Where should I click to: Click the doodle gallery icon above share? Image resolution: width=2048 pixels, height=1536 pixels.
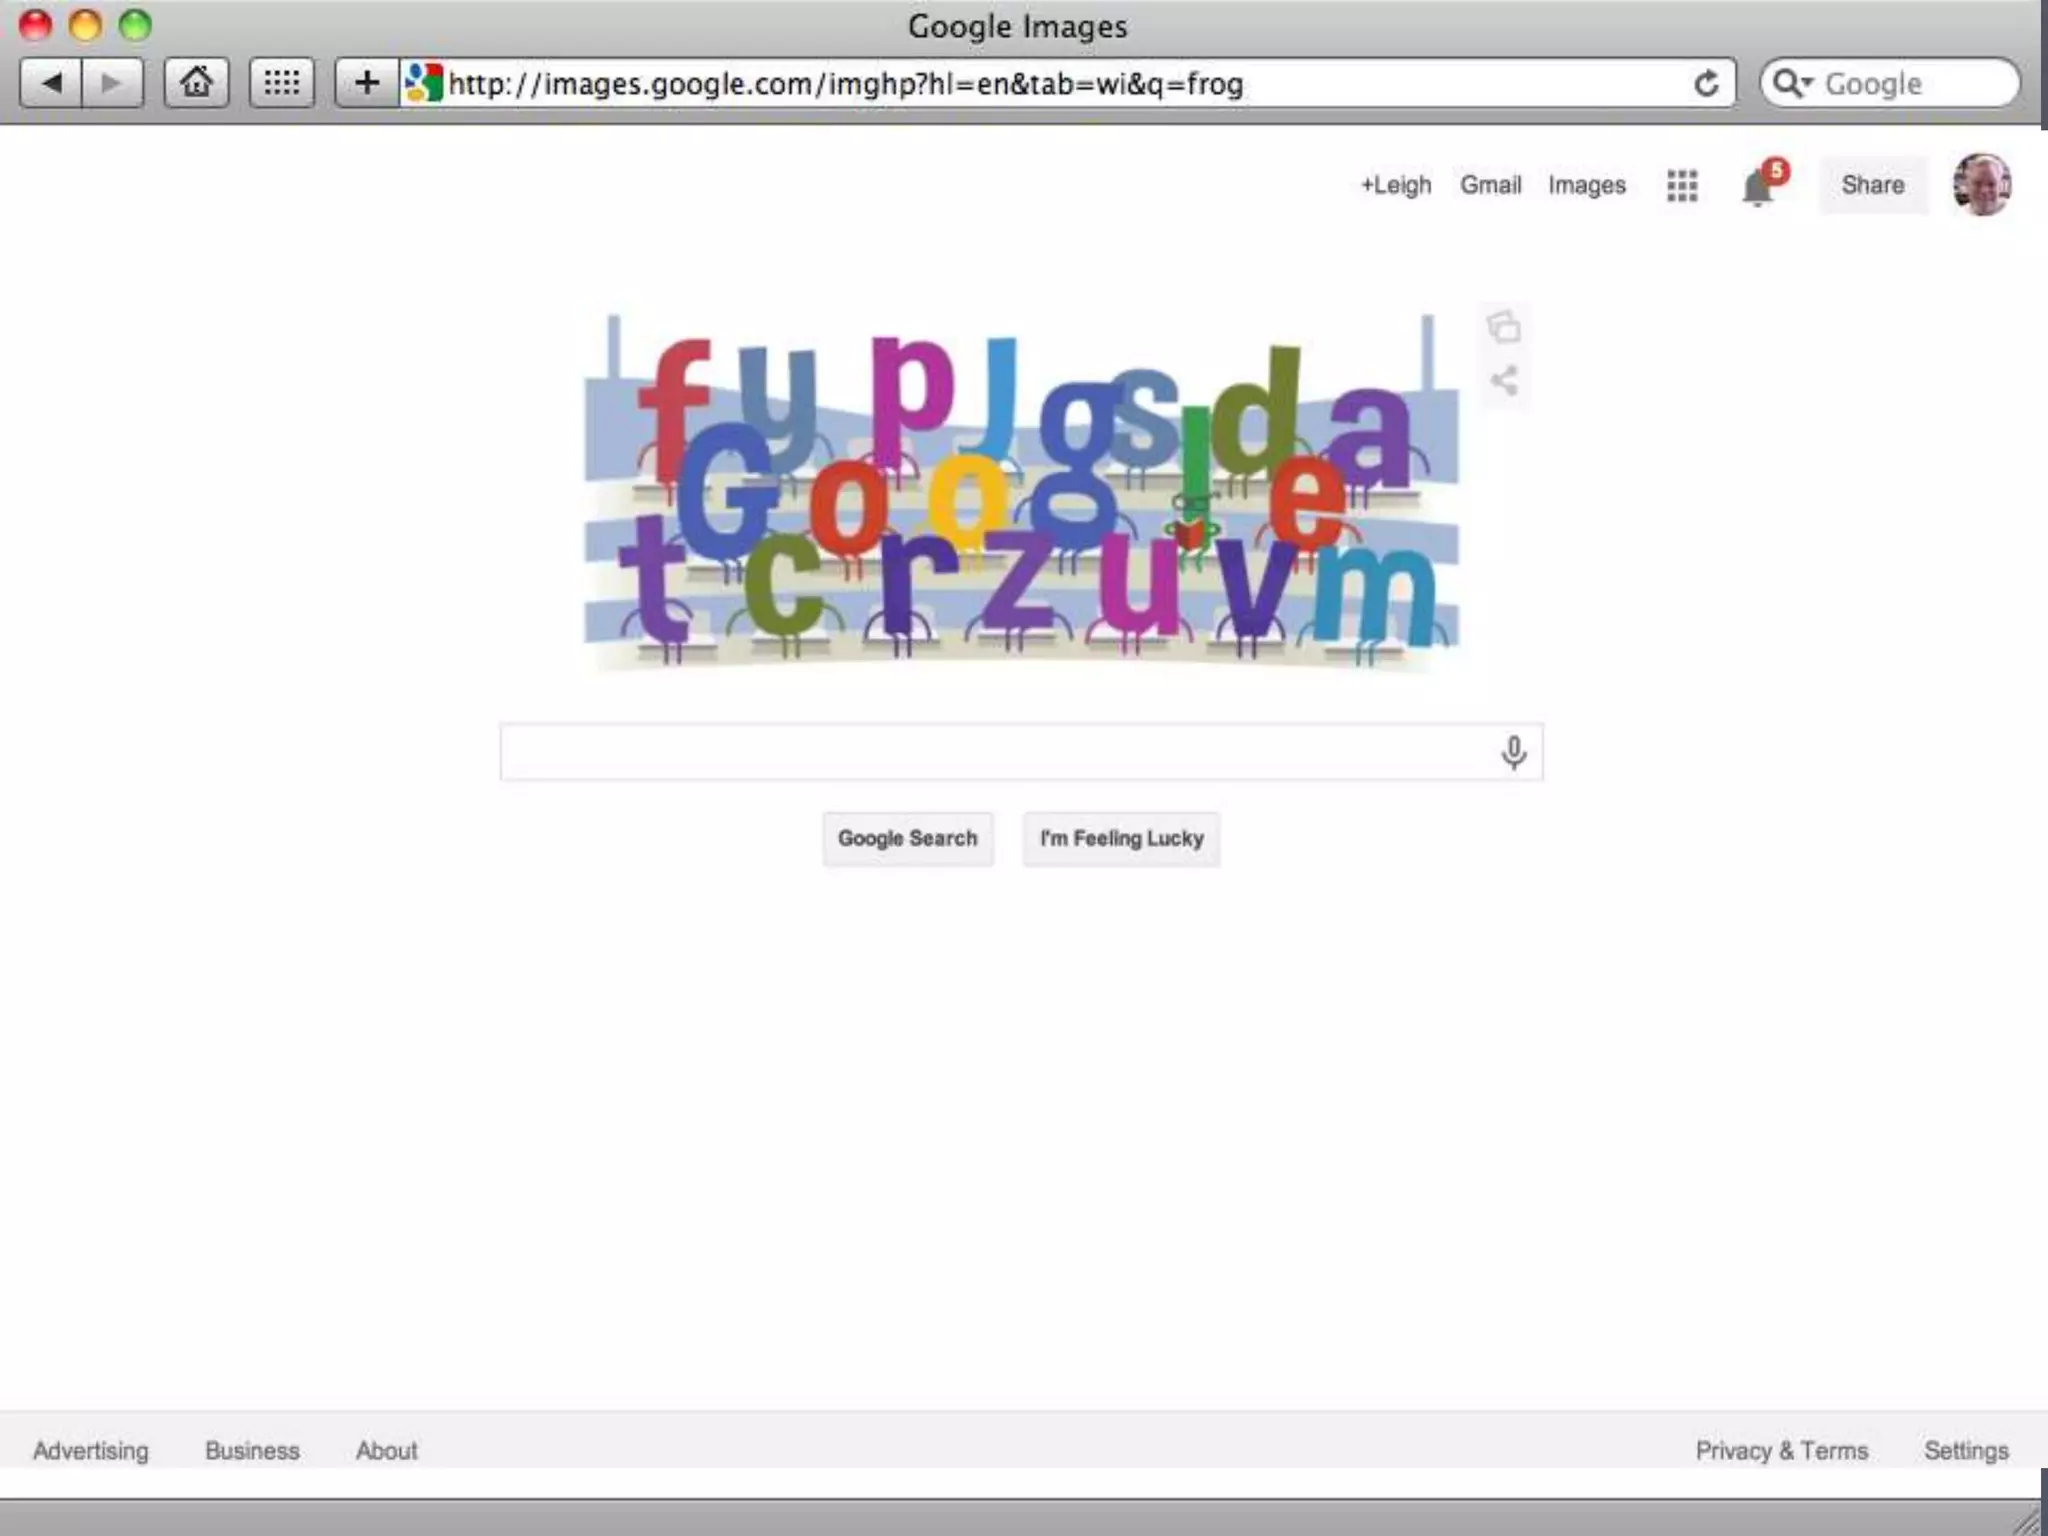pos(1504,327)
